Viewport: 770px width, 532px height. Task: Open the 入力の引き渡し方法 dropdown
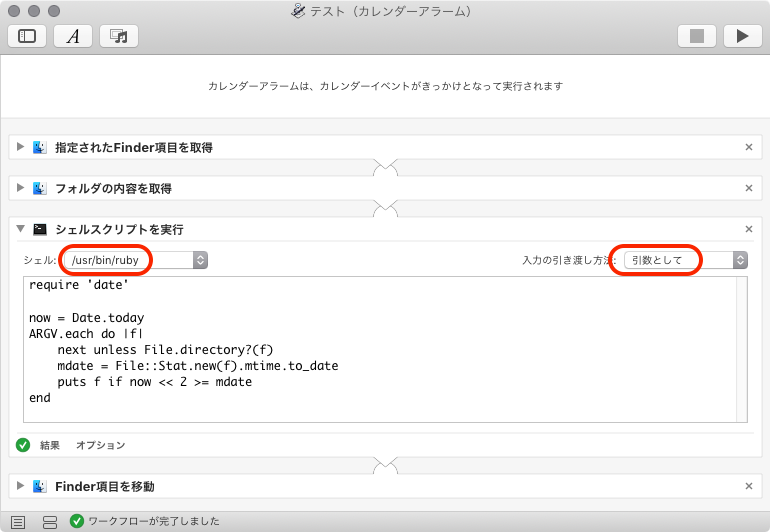pyautogui.click(x=686, y=260)
